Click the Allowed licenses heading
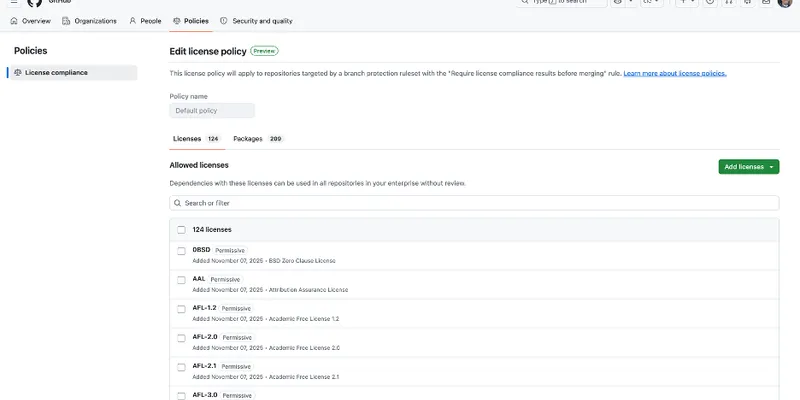Screen dimensions: 800x400 click(x=199, y=165)
